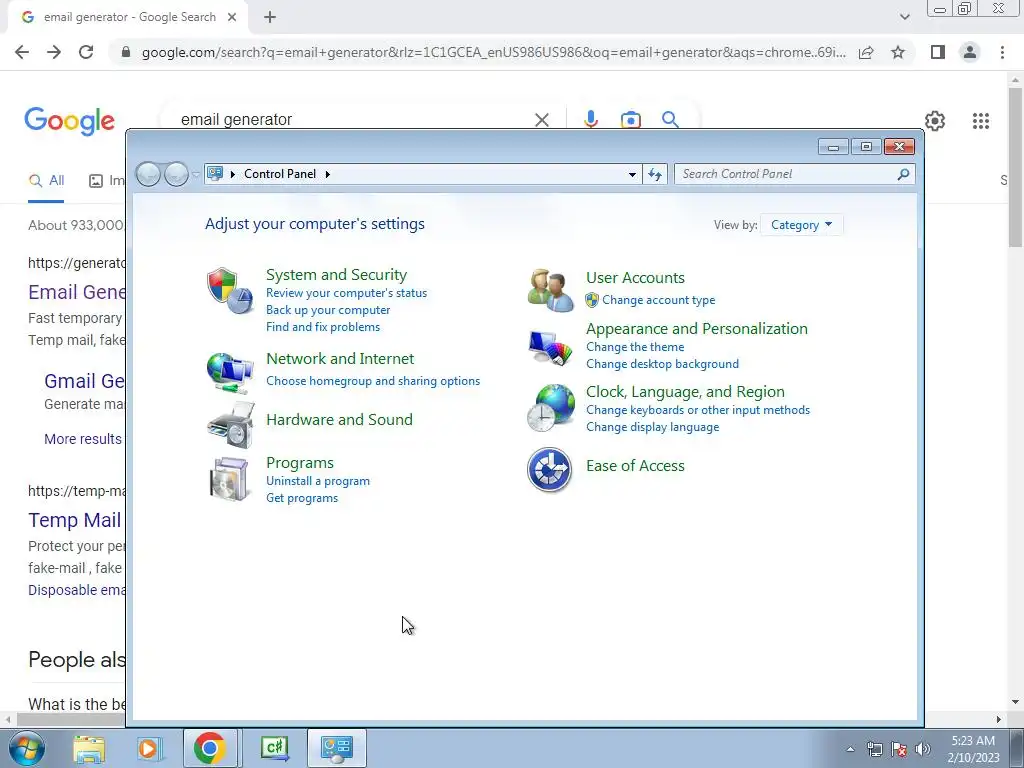Open Chrome three-dot menu
The height and width of the screenshot is (768, 1024).
point(1002,52)
